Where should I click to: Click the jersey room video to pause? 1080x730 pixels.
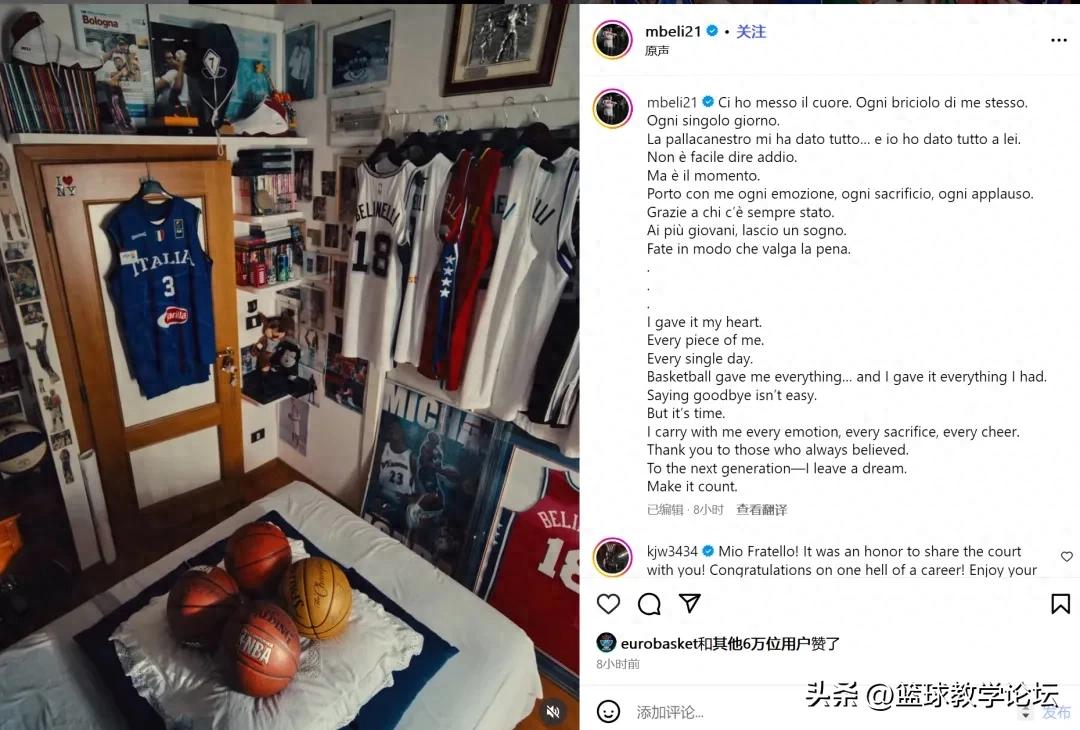click(289, 367)
